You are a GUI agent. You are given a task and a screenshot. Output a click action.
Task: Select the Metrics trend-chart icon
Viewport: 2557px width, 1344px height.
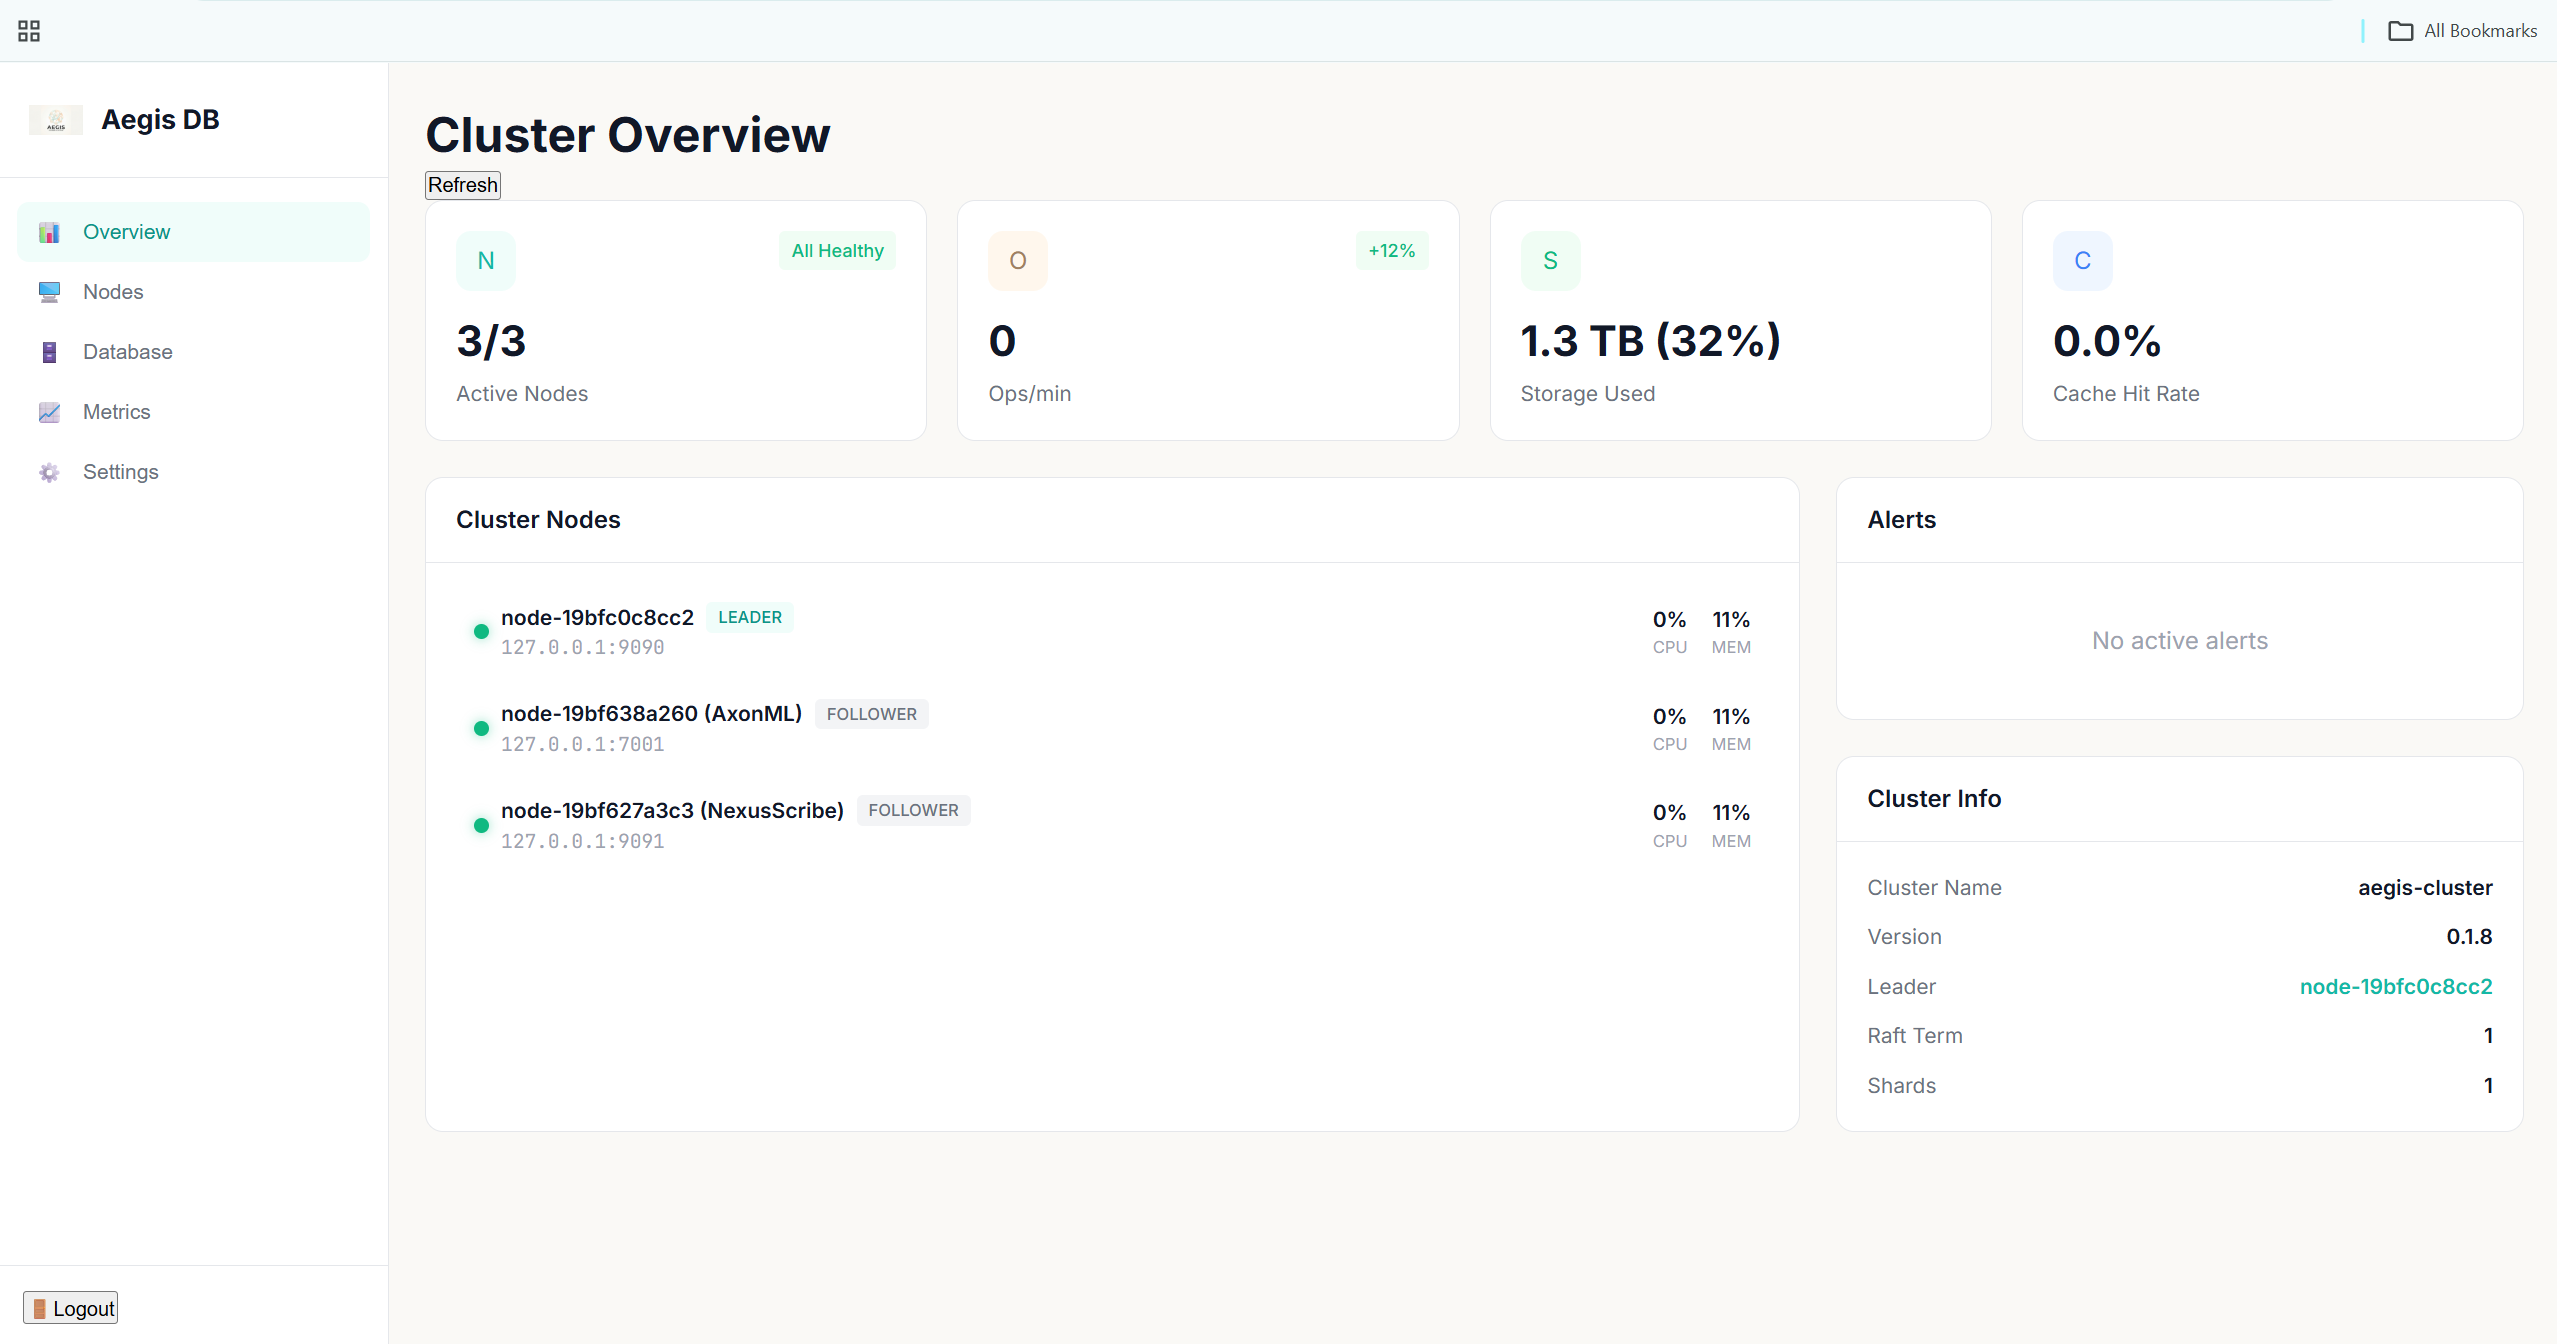tap(49, 412)
